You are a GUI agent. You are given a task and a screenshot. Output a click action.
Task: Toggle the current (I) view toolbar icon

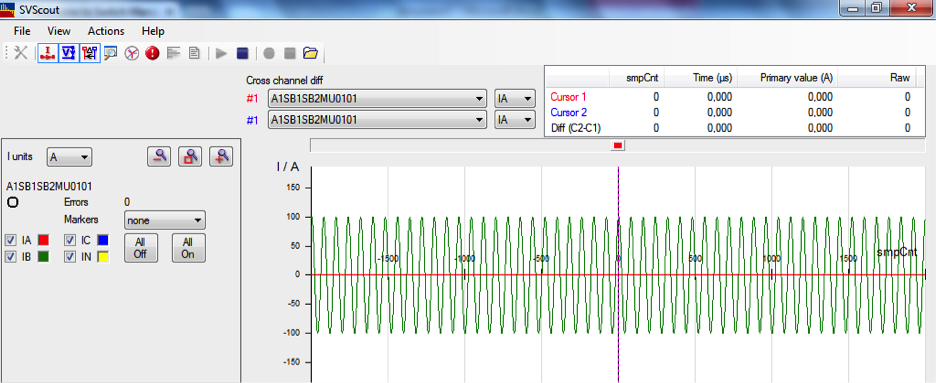point(47,53)
